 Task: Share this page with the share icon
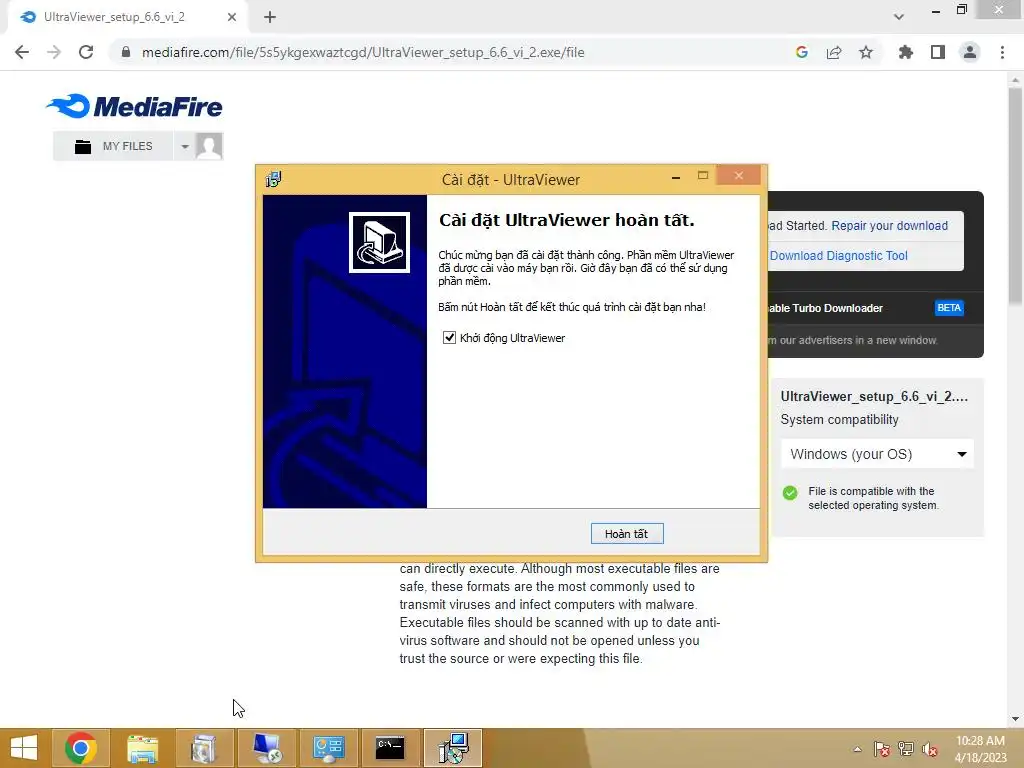tap(834, 52)
